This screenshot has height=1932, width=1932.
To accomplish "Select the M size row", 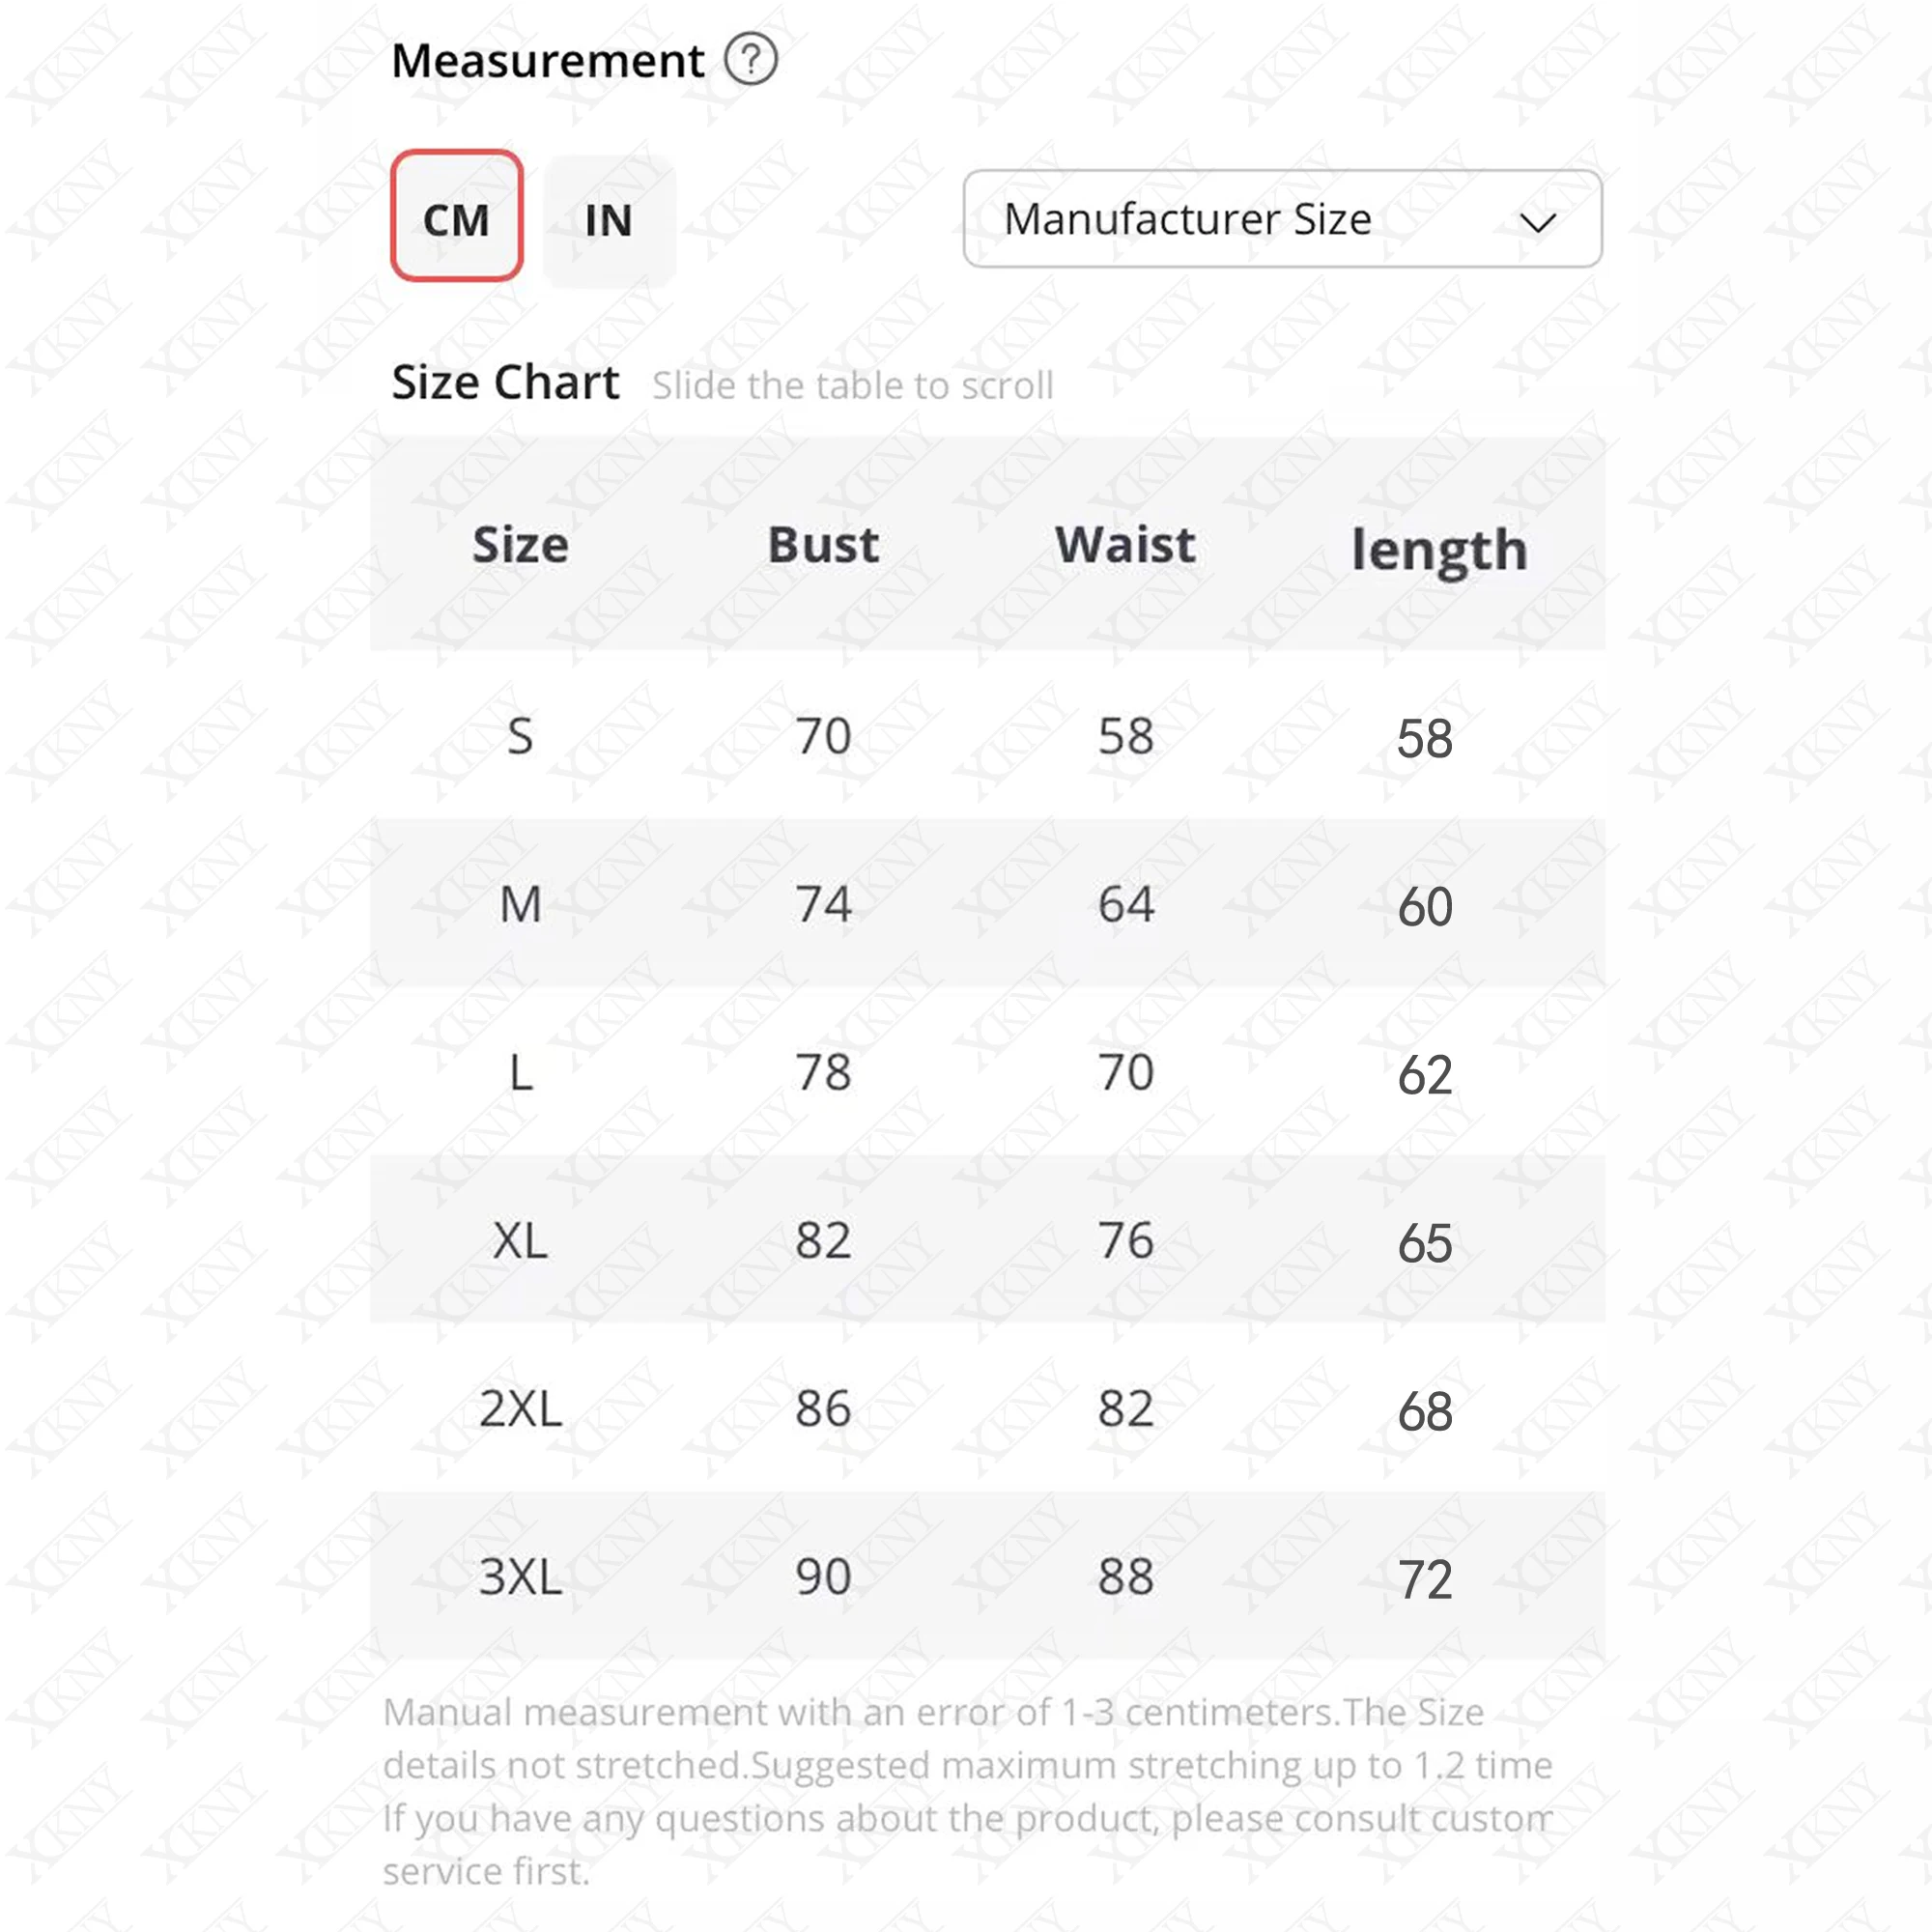I will point(987,904).
